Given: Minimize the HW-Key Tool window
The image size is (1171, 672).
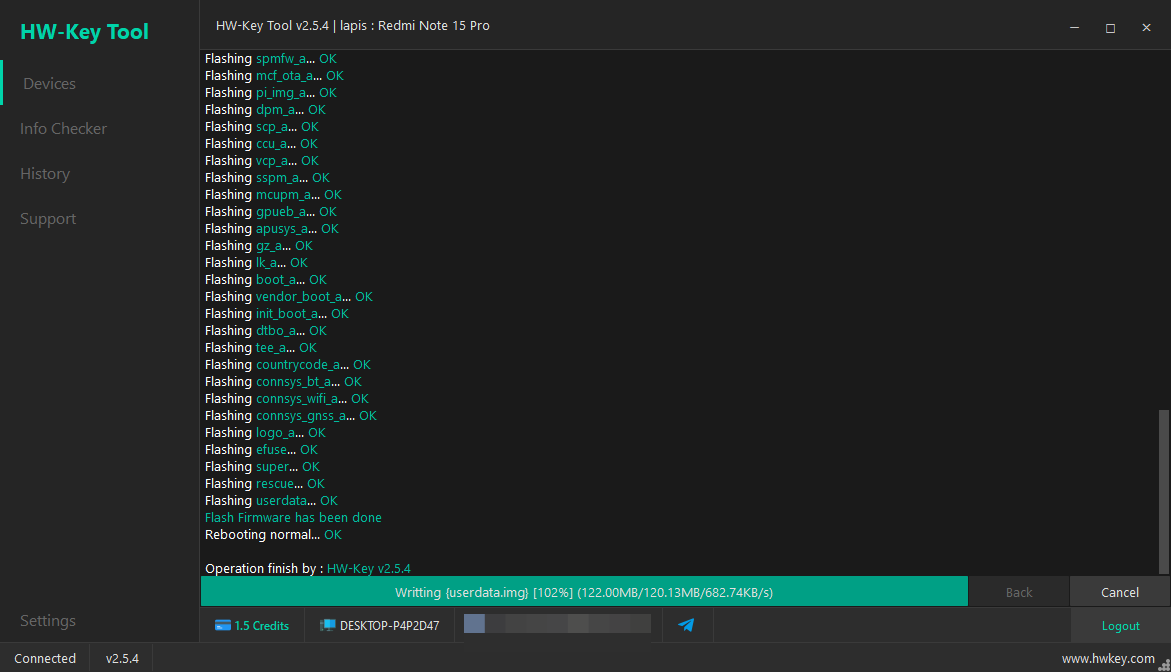Looking at the screenshot, I should [1075, 28].
